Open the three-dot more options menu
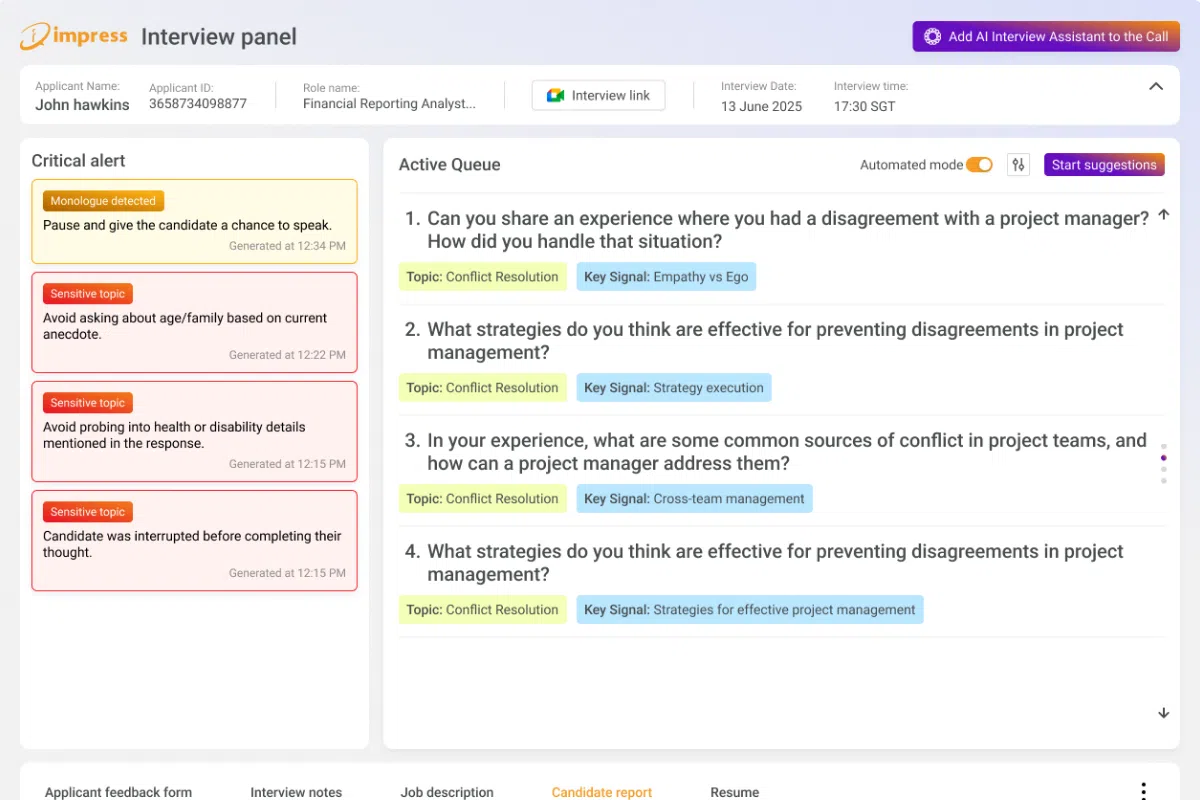Screen dimensions: 1200x800 coord(1143,791)
